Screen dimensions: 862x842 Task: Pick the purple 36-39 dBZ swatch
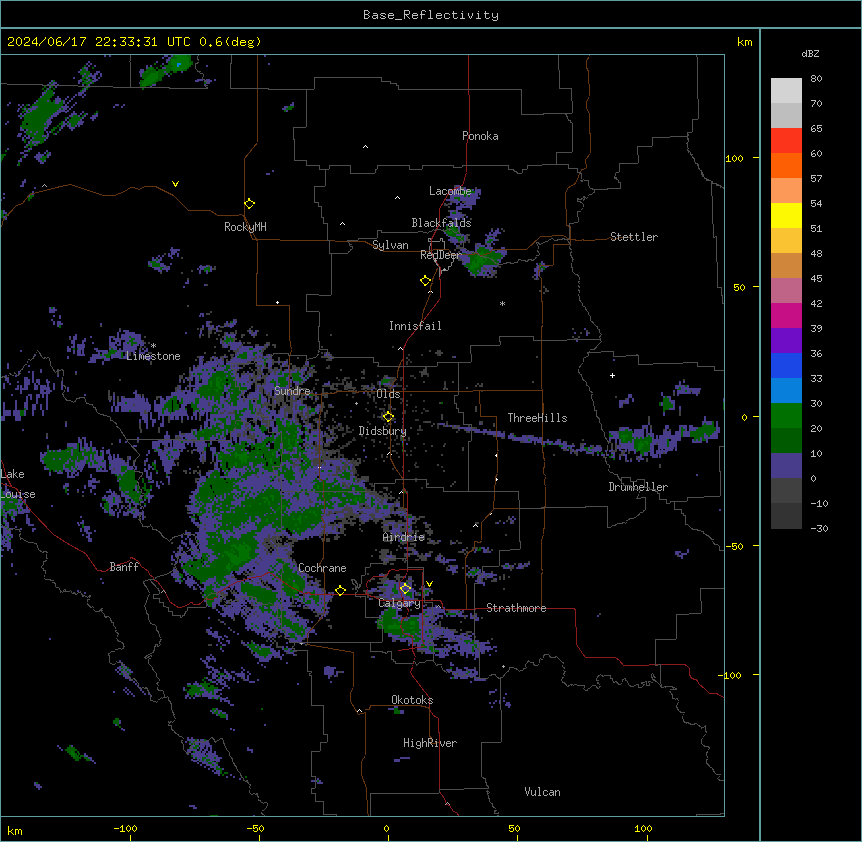[x=786, y=341]
